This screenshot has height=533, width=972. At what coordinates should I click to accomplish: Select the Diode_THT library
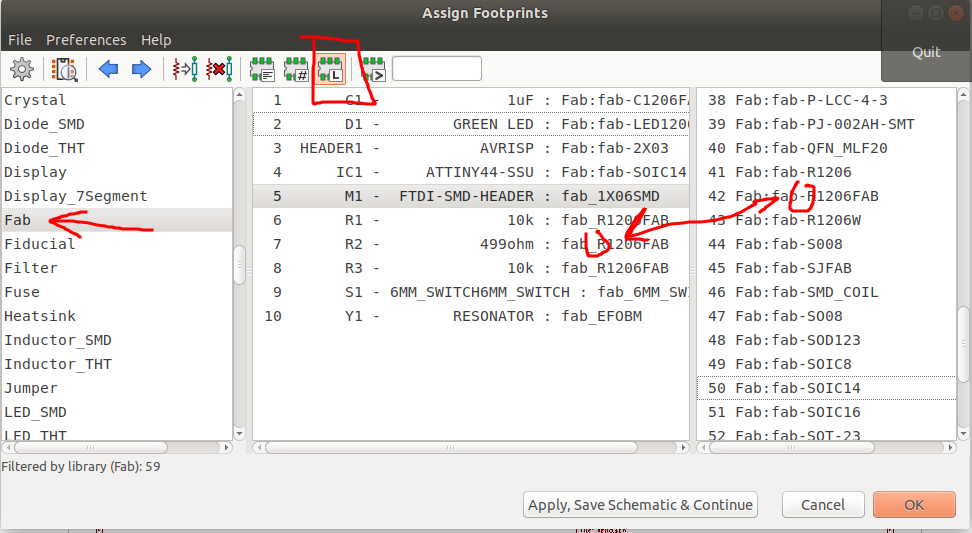click(117, 148)
